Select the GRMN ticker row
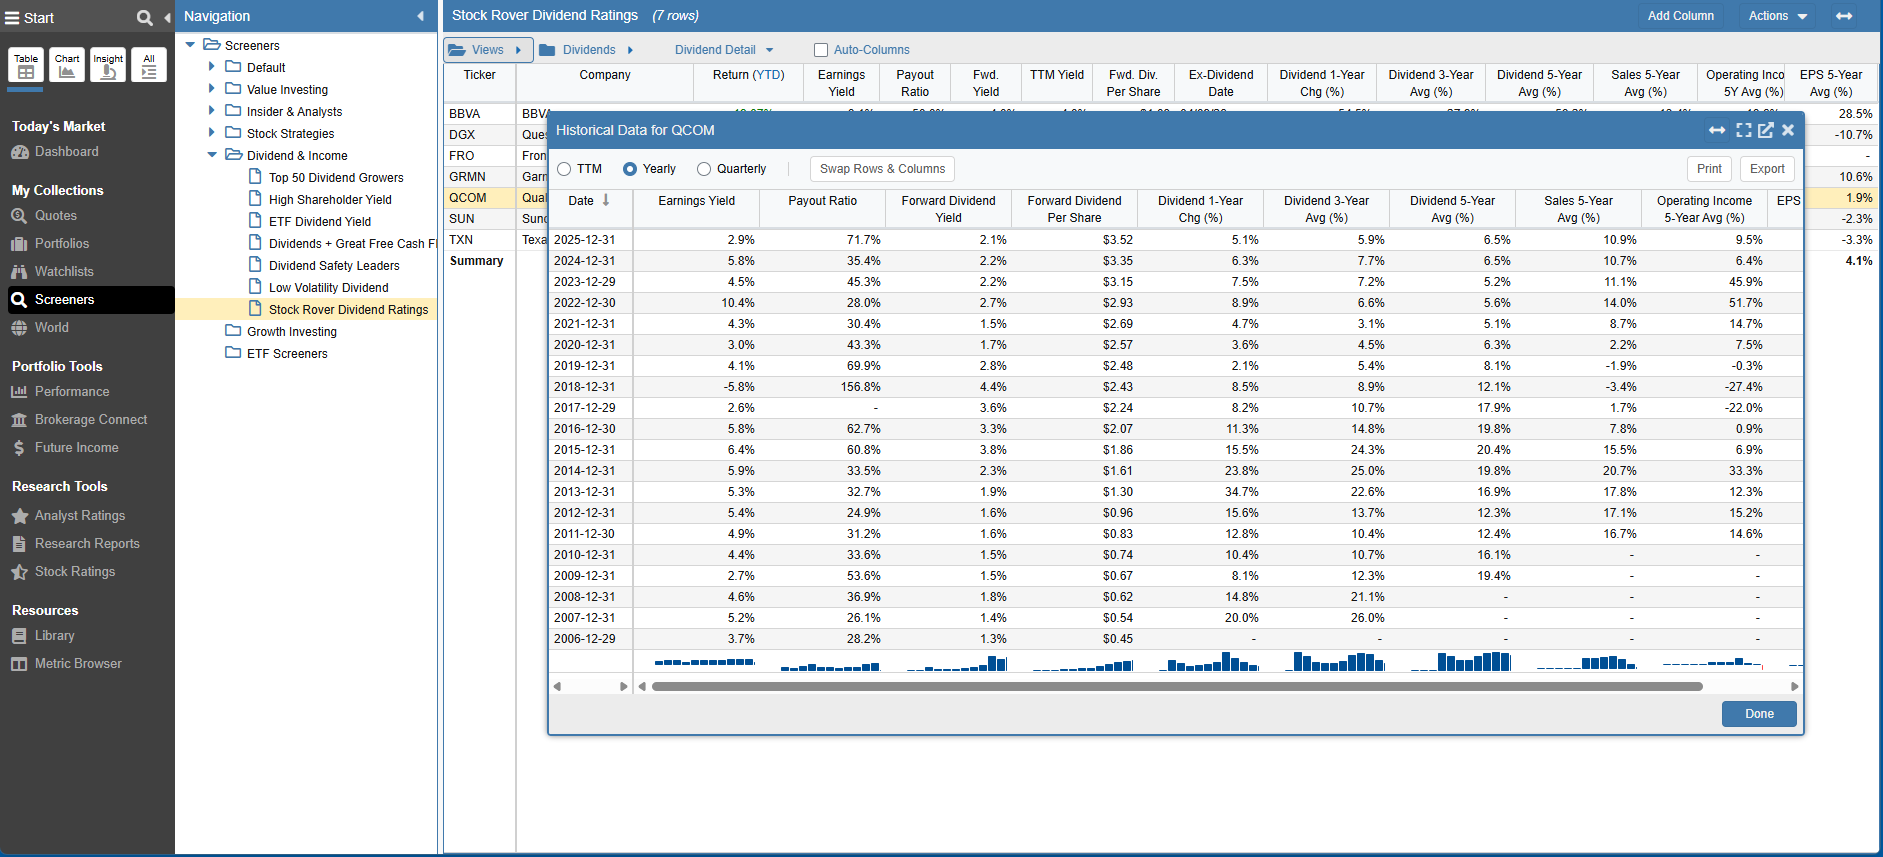The height and width of the screenshot is (857, 1883). pyautogui.click(x=467, y=177)
